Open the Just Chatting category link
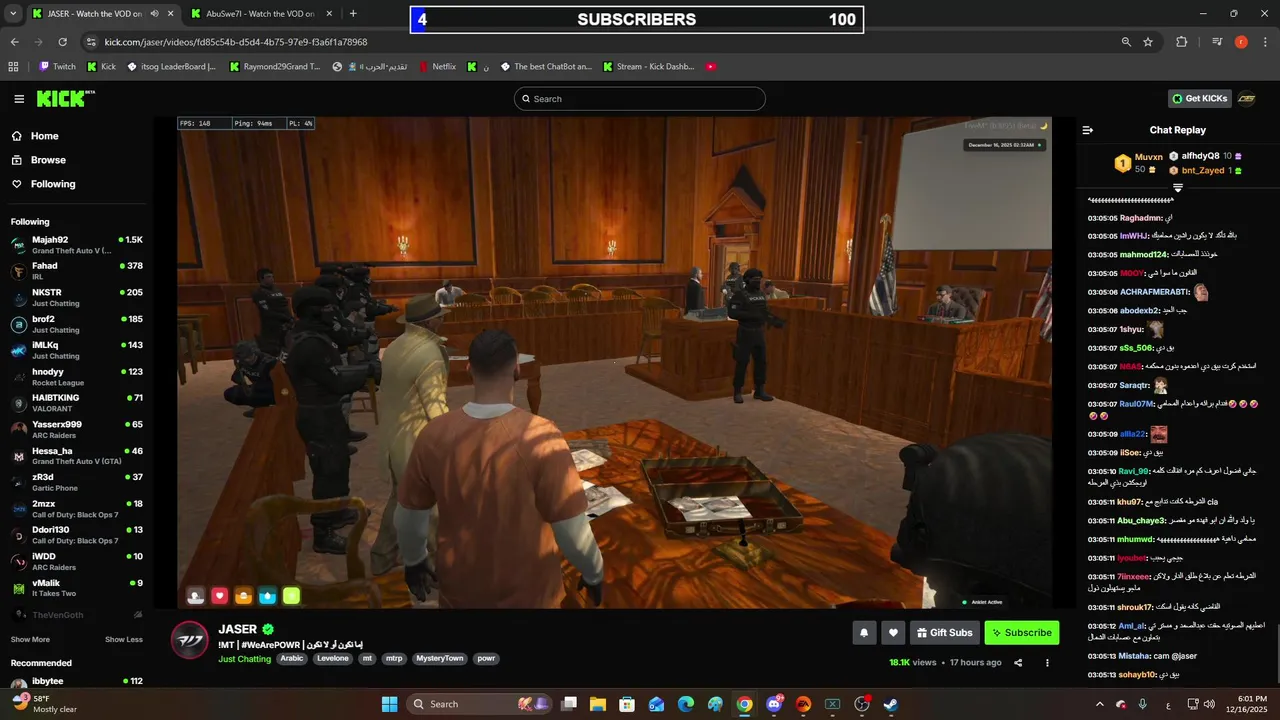The width and height of the screenshot is (1280, 720). (x=244, y=659)
